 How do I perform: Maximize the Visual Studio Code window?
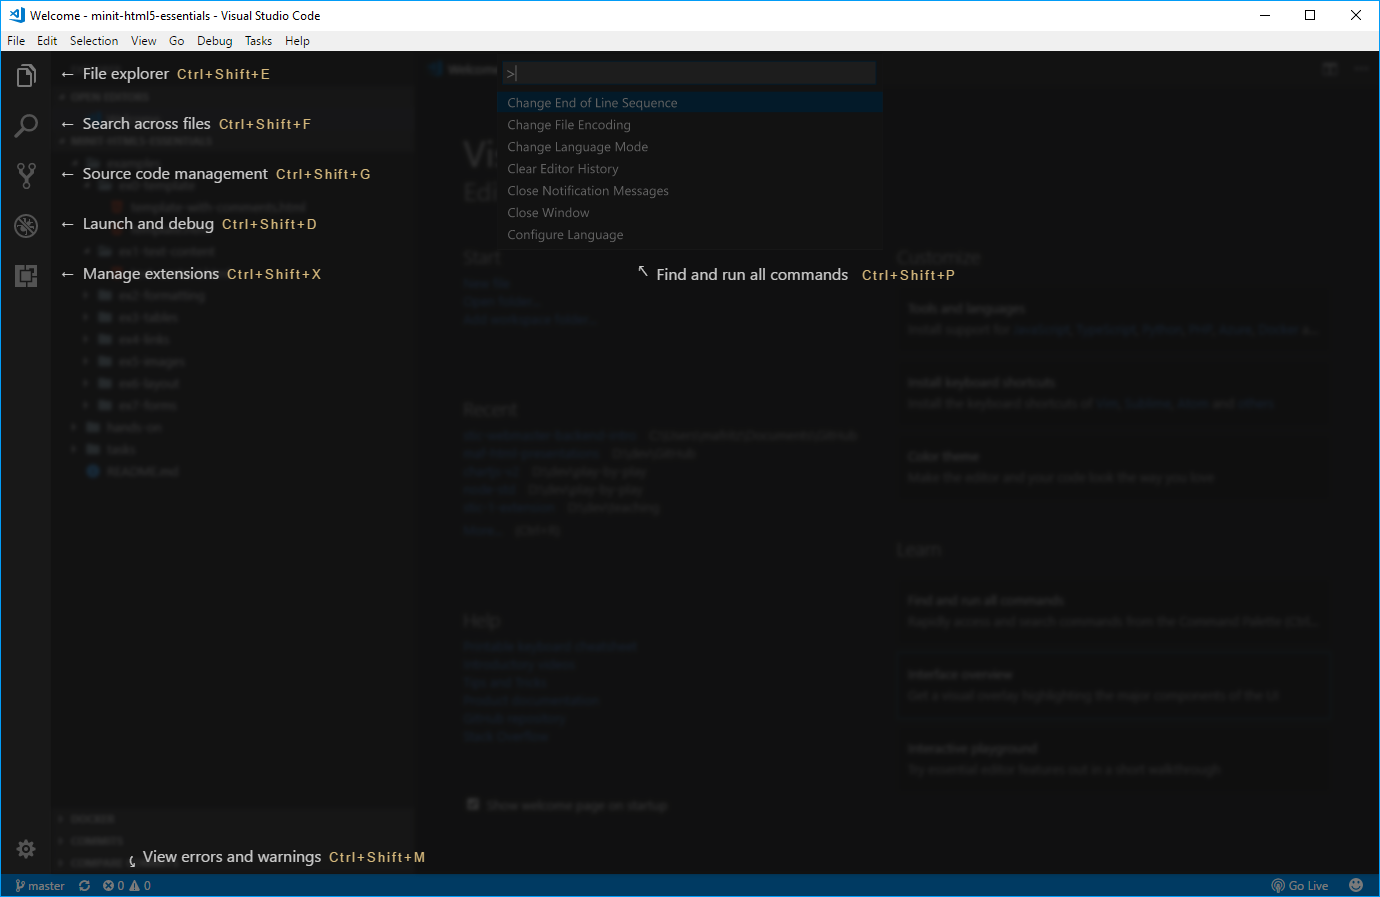(1310, 15)
